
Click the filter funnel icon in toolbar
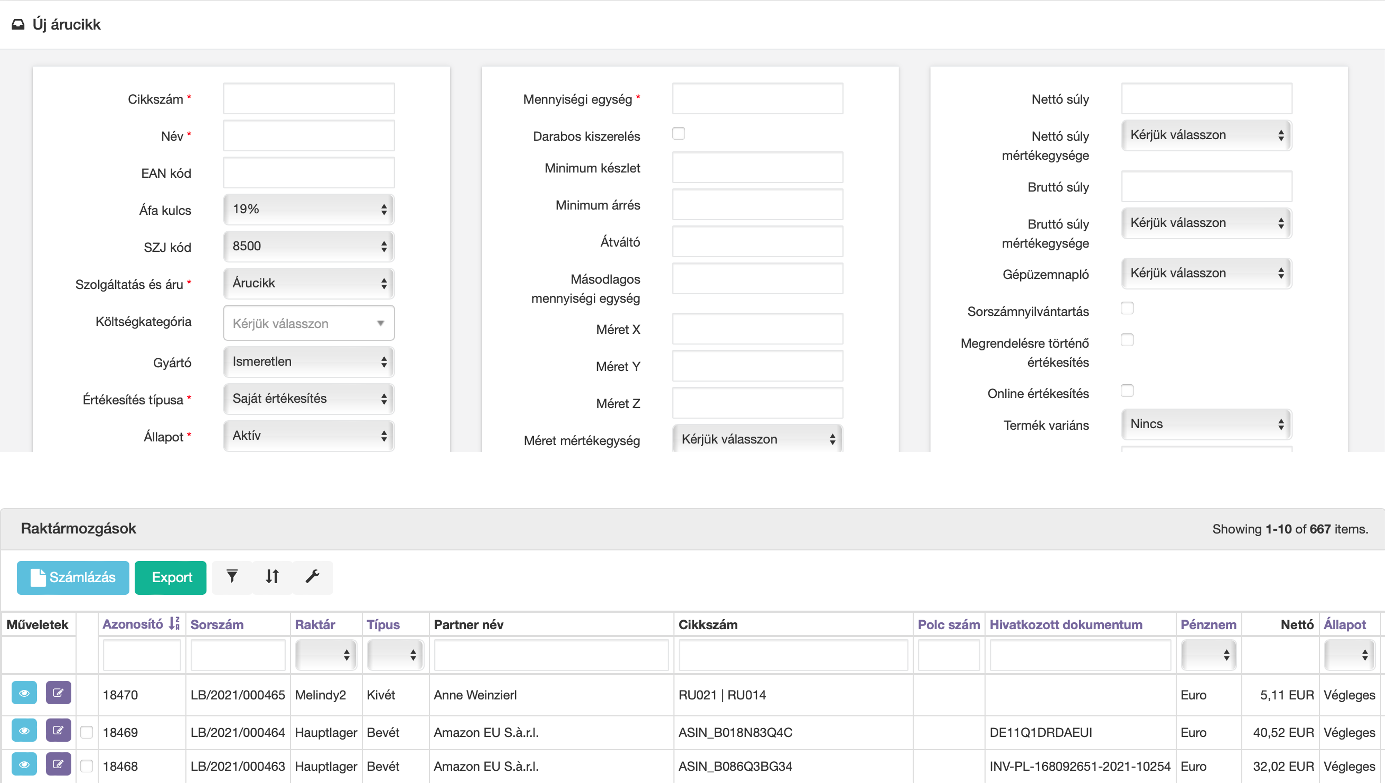(232, 577)
